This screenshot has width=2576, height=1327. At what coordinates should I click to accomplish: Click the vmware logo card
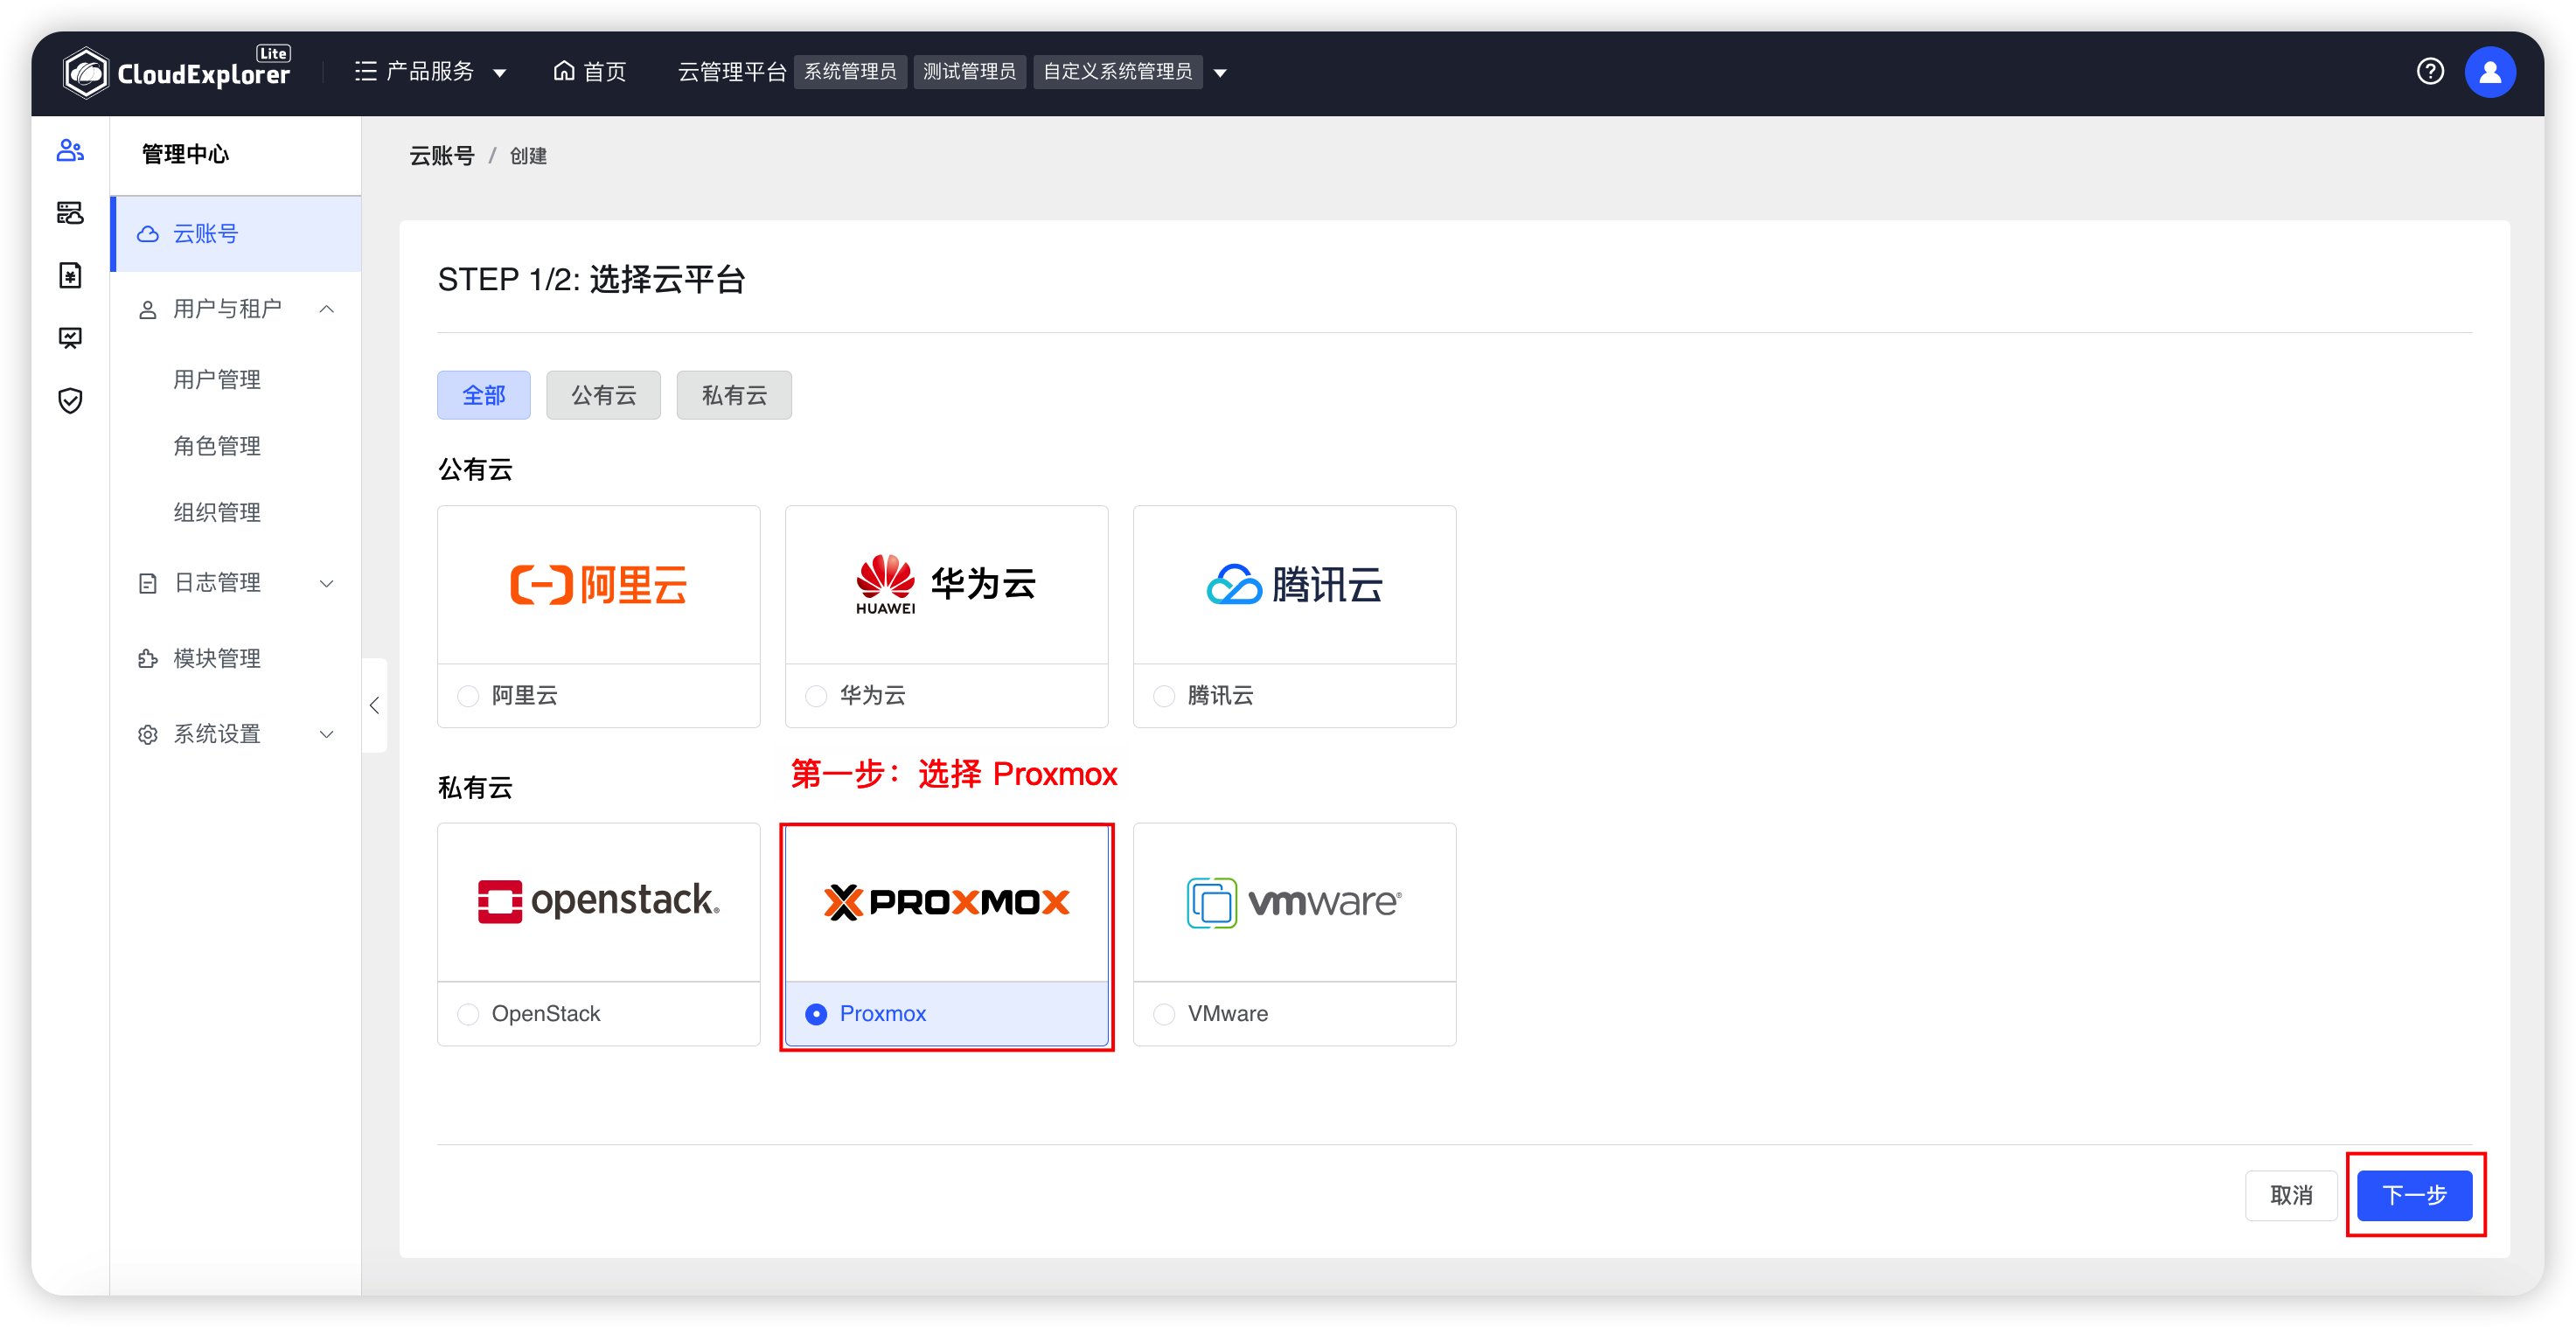[1294, 902]
